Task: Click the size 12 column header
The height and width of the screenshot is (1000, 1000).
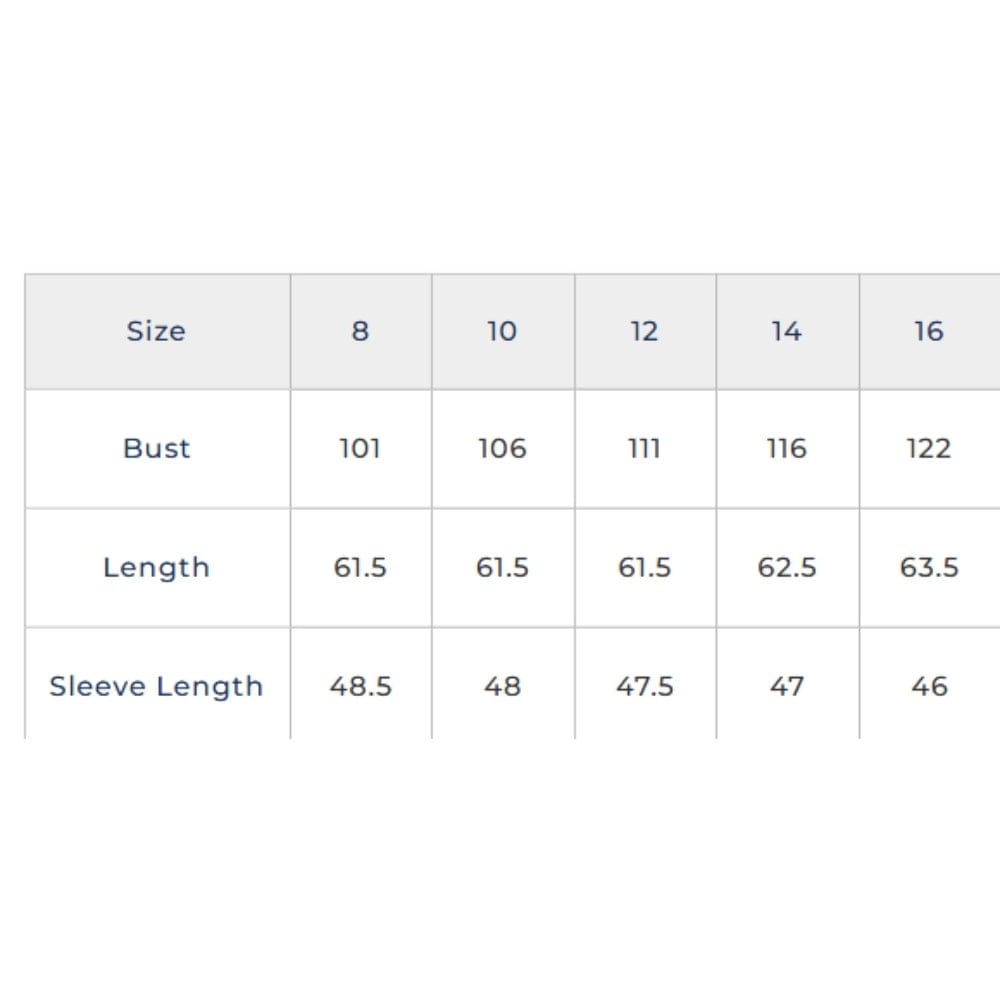Action: [645, 331]
